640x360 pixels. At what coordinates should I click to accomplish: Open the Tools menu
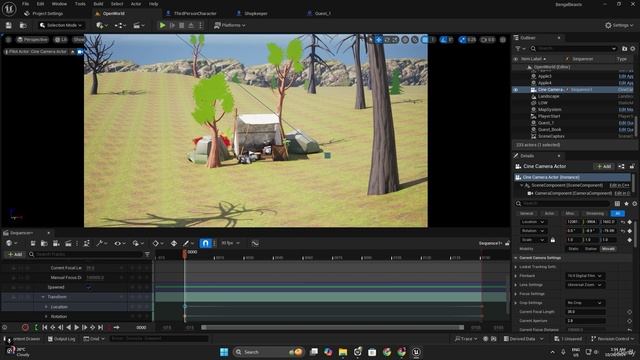tap(80, 4)
